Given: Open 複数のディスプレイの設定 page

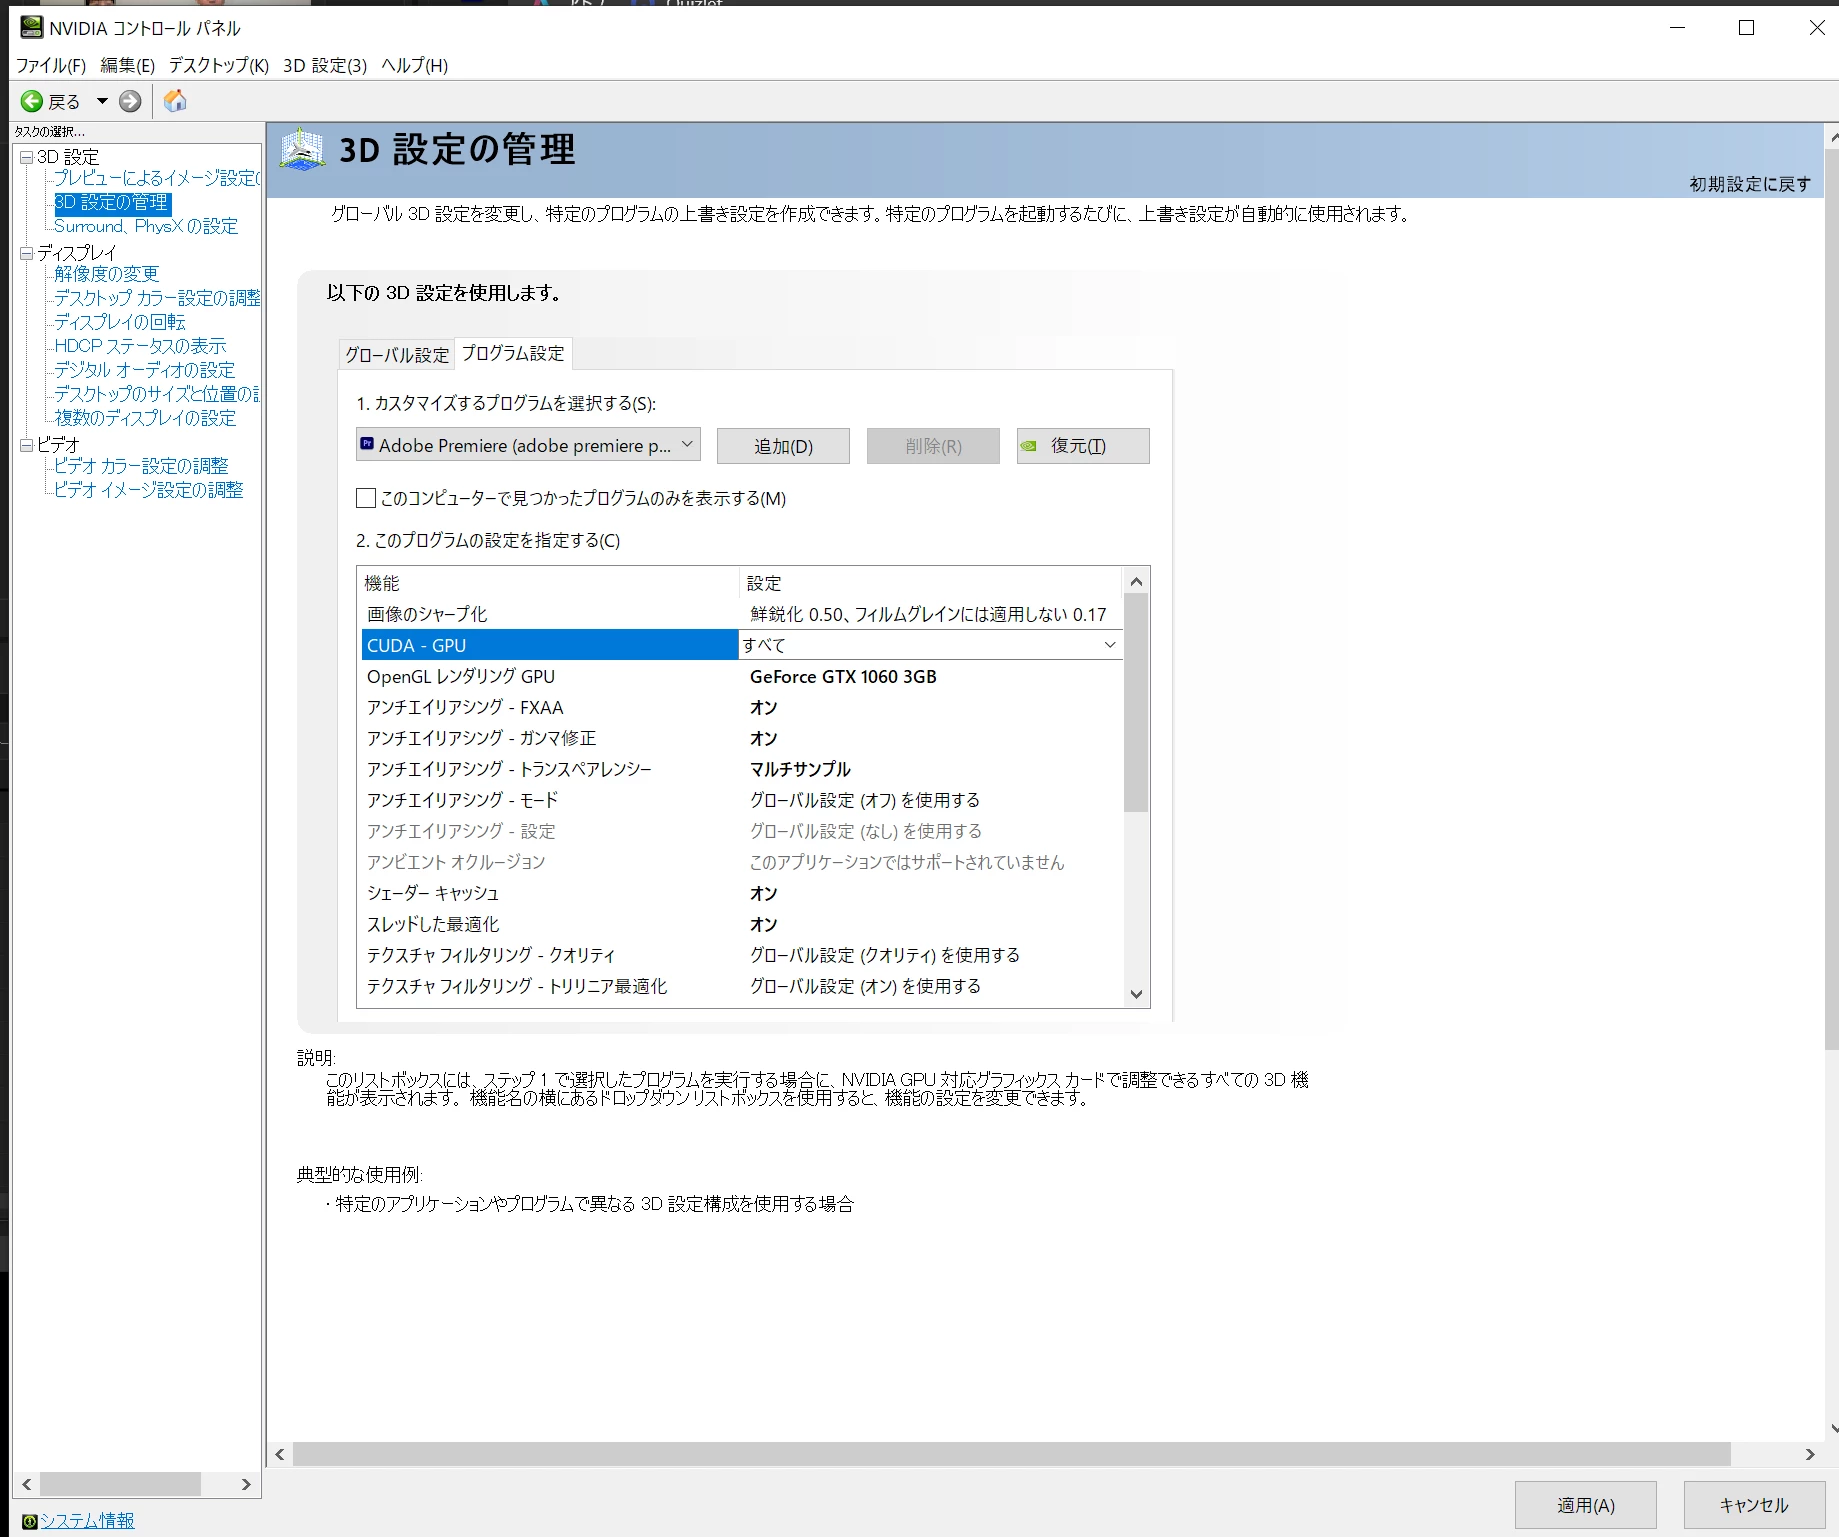Looking at the screenshot, I should pyautogui.click(x=146, y=418).
